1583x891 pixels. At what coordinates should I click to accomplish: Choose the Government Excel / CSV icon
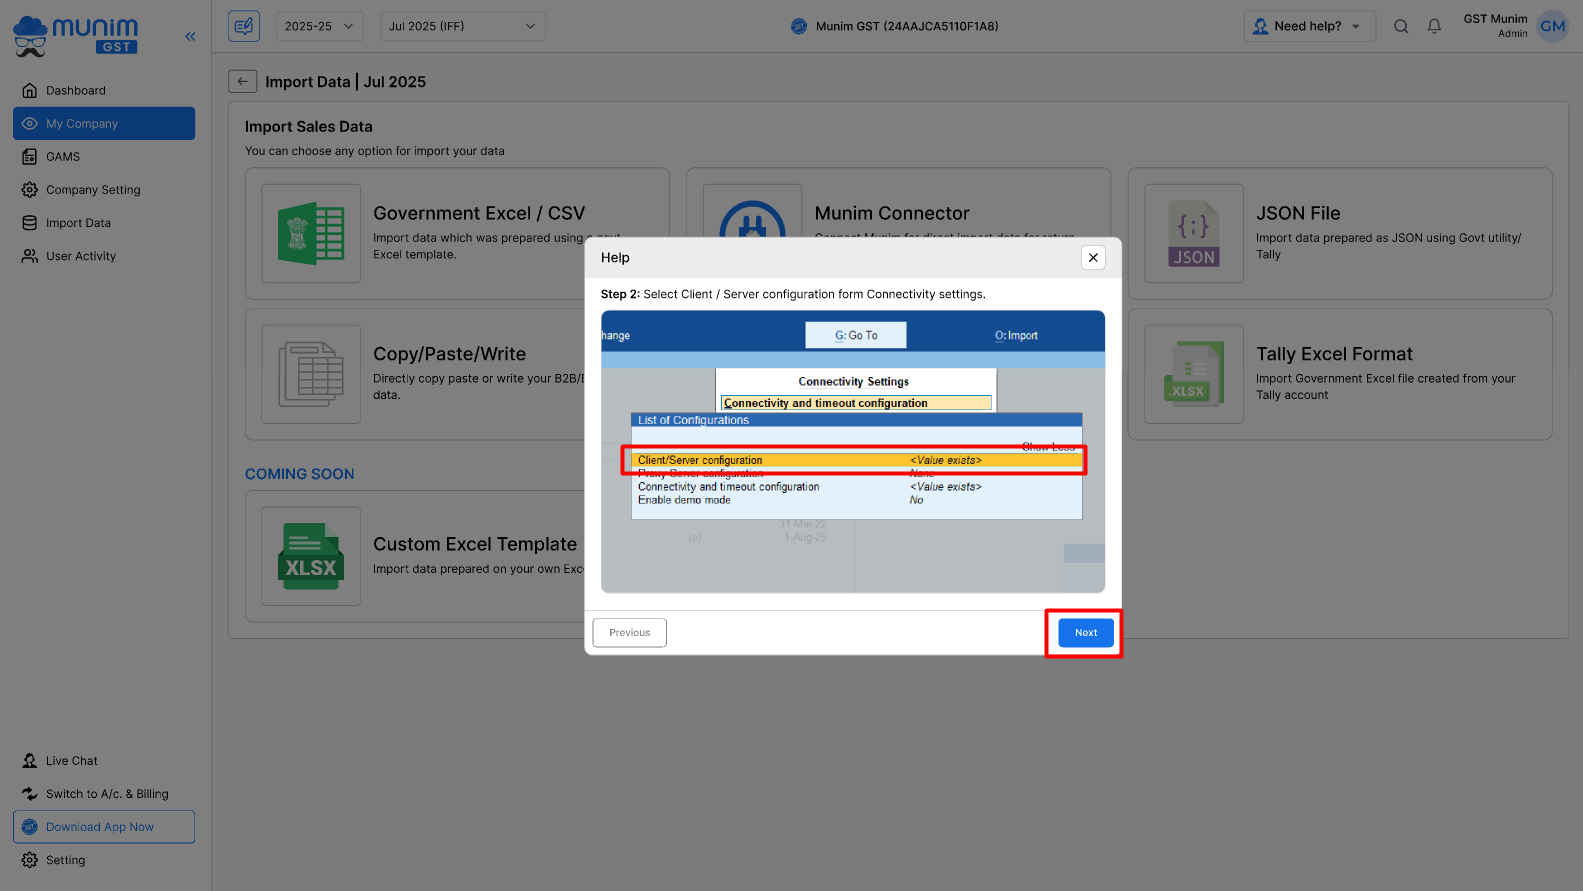[x=311, y=234]
